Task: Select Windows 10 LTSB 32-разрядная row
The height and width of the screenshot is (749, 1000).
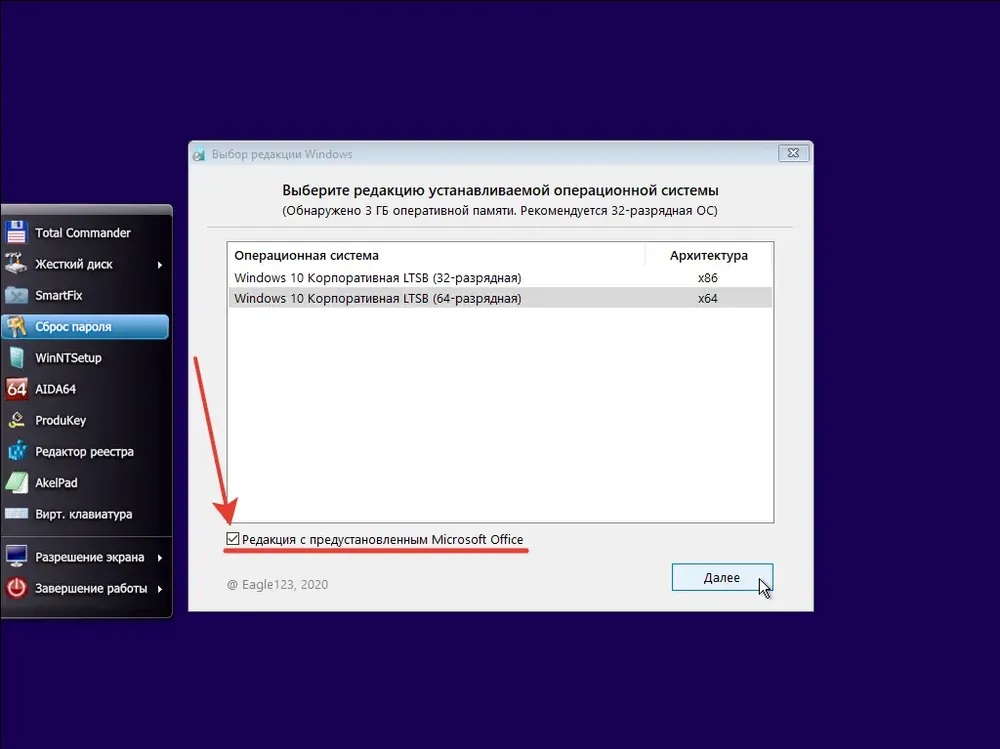Action: click(x=500, y=278)
